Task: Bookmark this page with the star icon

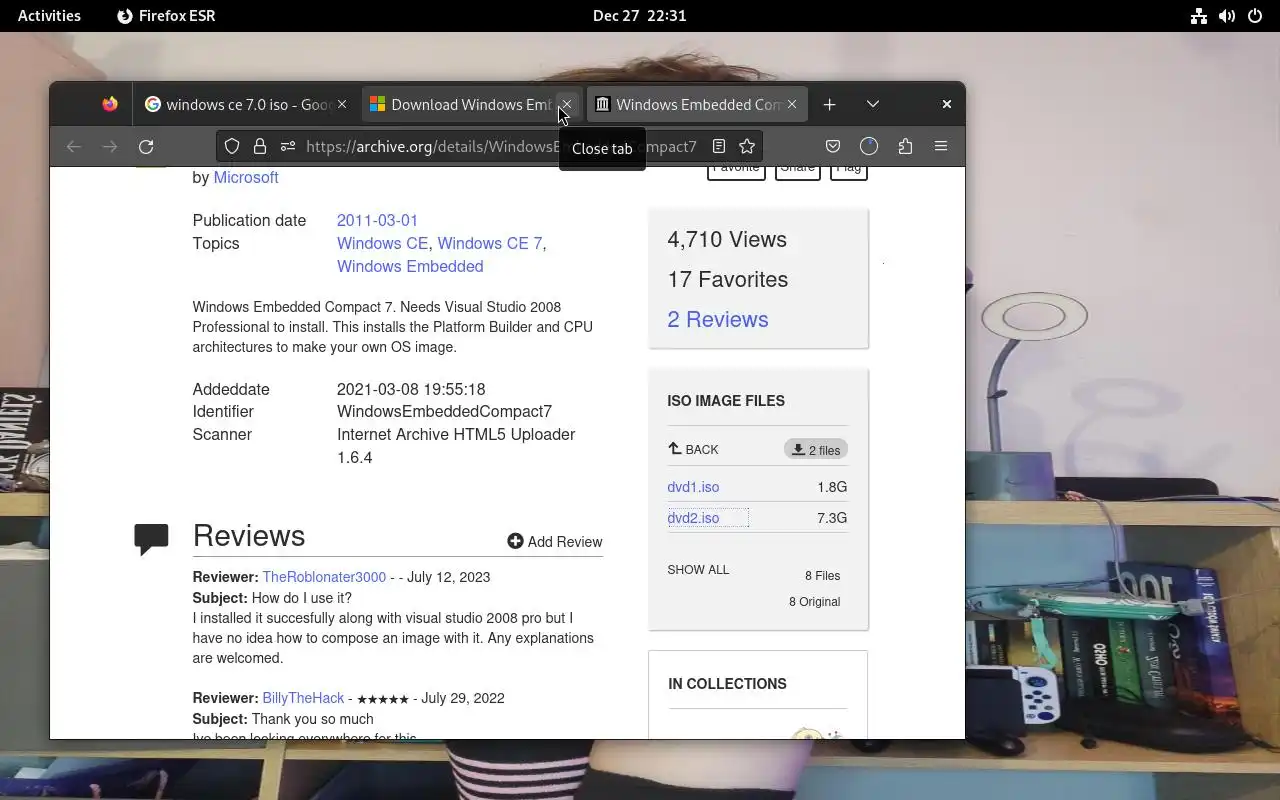Action: click(x=746, y=146)
